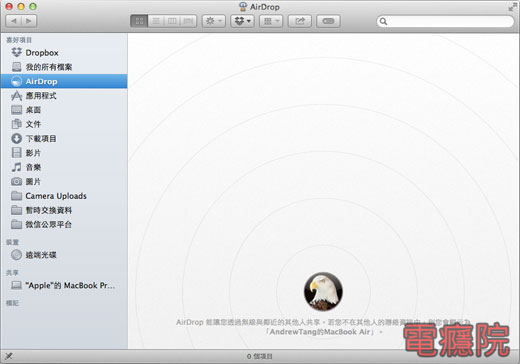This screenshot has width=520, height=364.
Task: Click the Dropbox sidebar icon
Action: coord(17,52)
